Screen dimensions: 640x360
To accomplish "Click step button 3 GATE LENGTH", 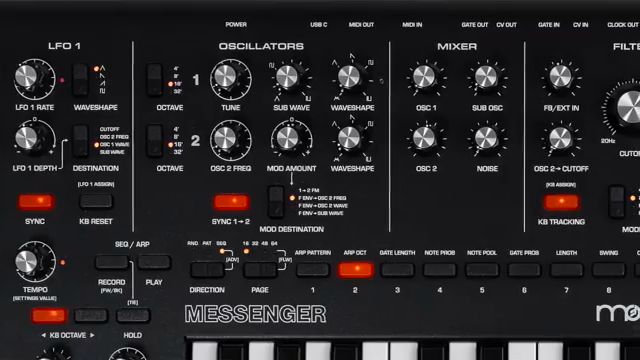I will pyautogui.click(x=398, y=270).
